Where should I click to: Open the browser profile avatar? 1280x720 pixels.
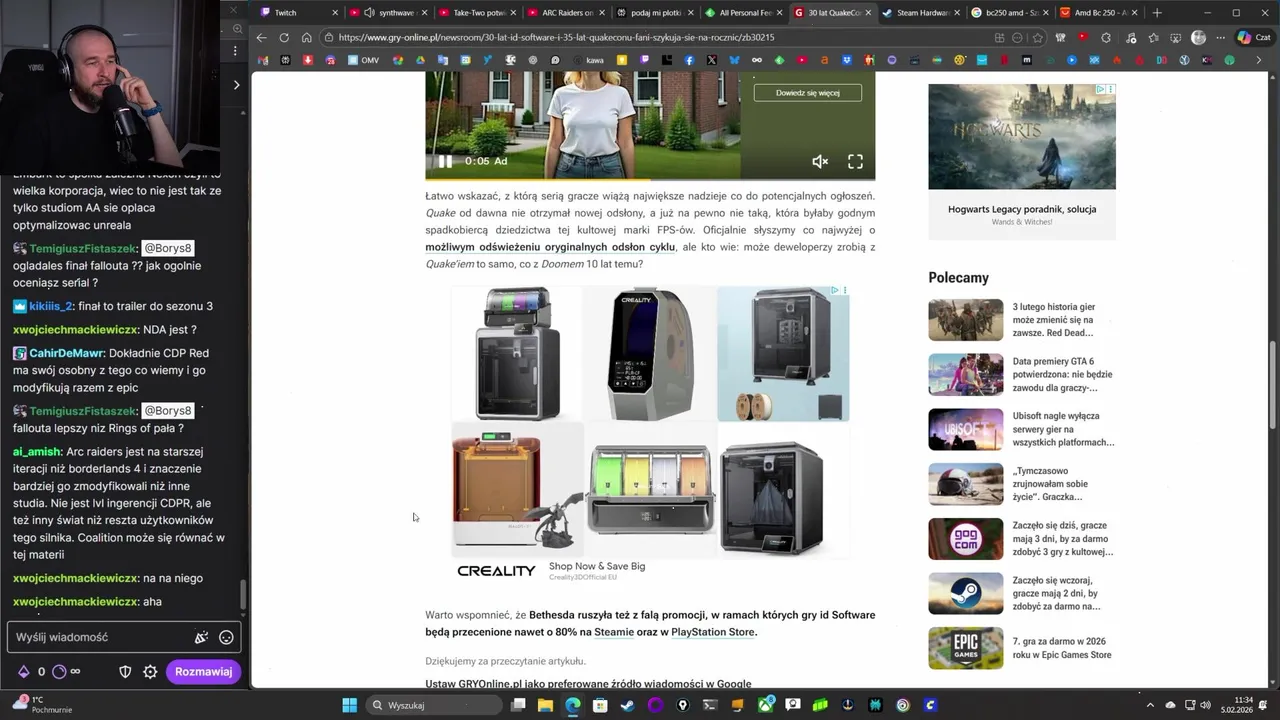click(x=1198, y=37)
